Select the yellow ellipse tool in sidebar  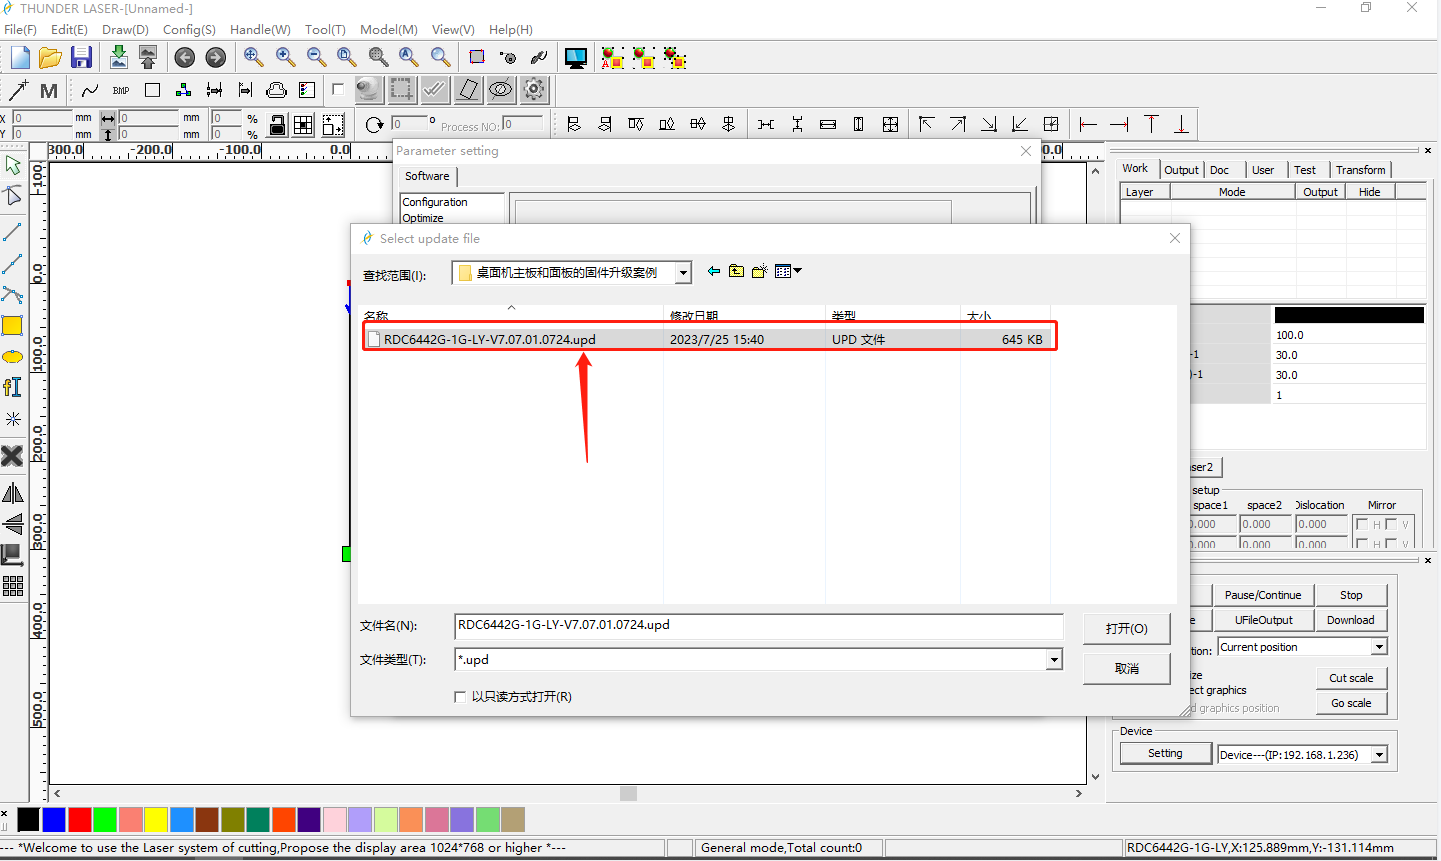[12, 357]
